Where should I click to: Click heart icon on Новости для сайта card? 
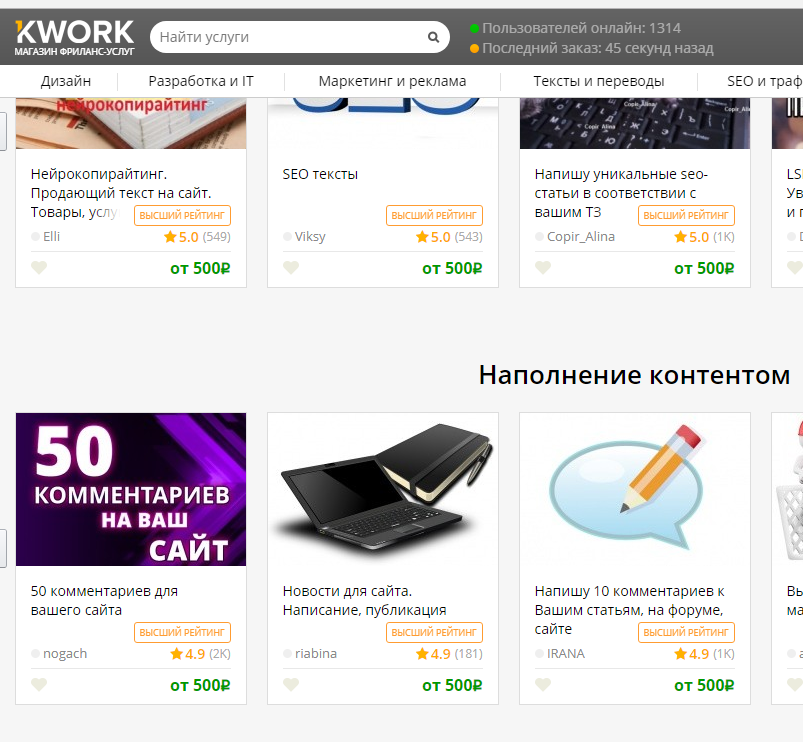(x=291, y=684)
